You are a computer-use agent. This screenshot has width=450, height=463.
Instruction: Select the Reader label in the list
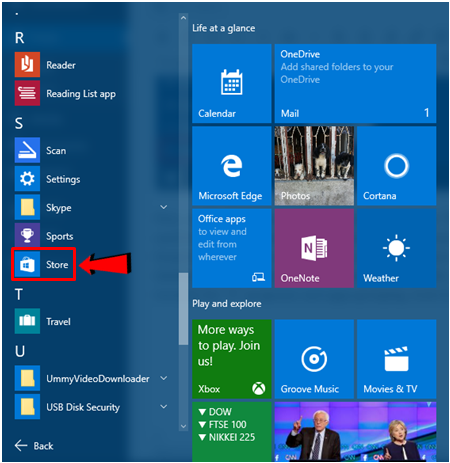click(x=61, y=65)
